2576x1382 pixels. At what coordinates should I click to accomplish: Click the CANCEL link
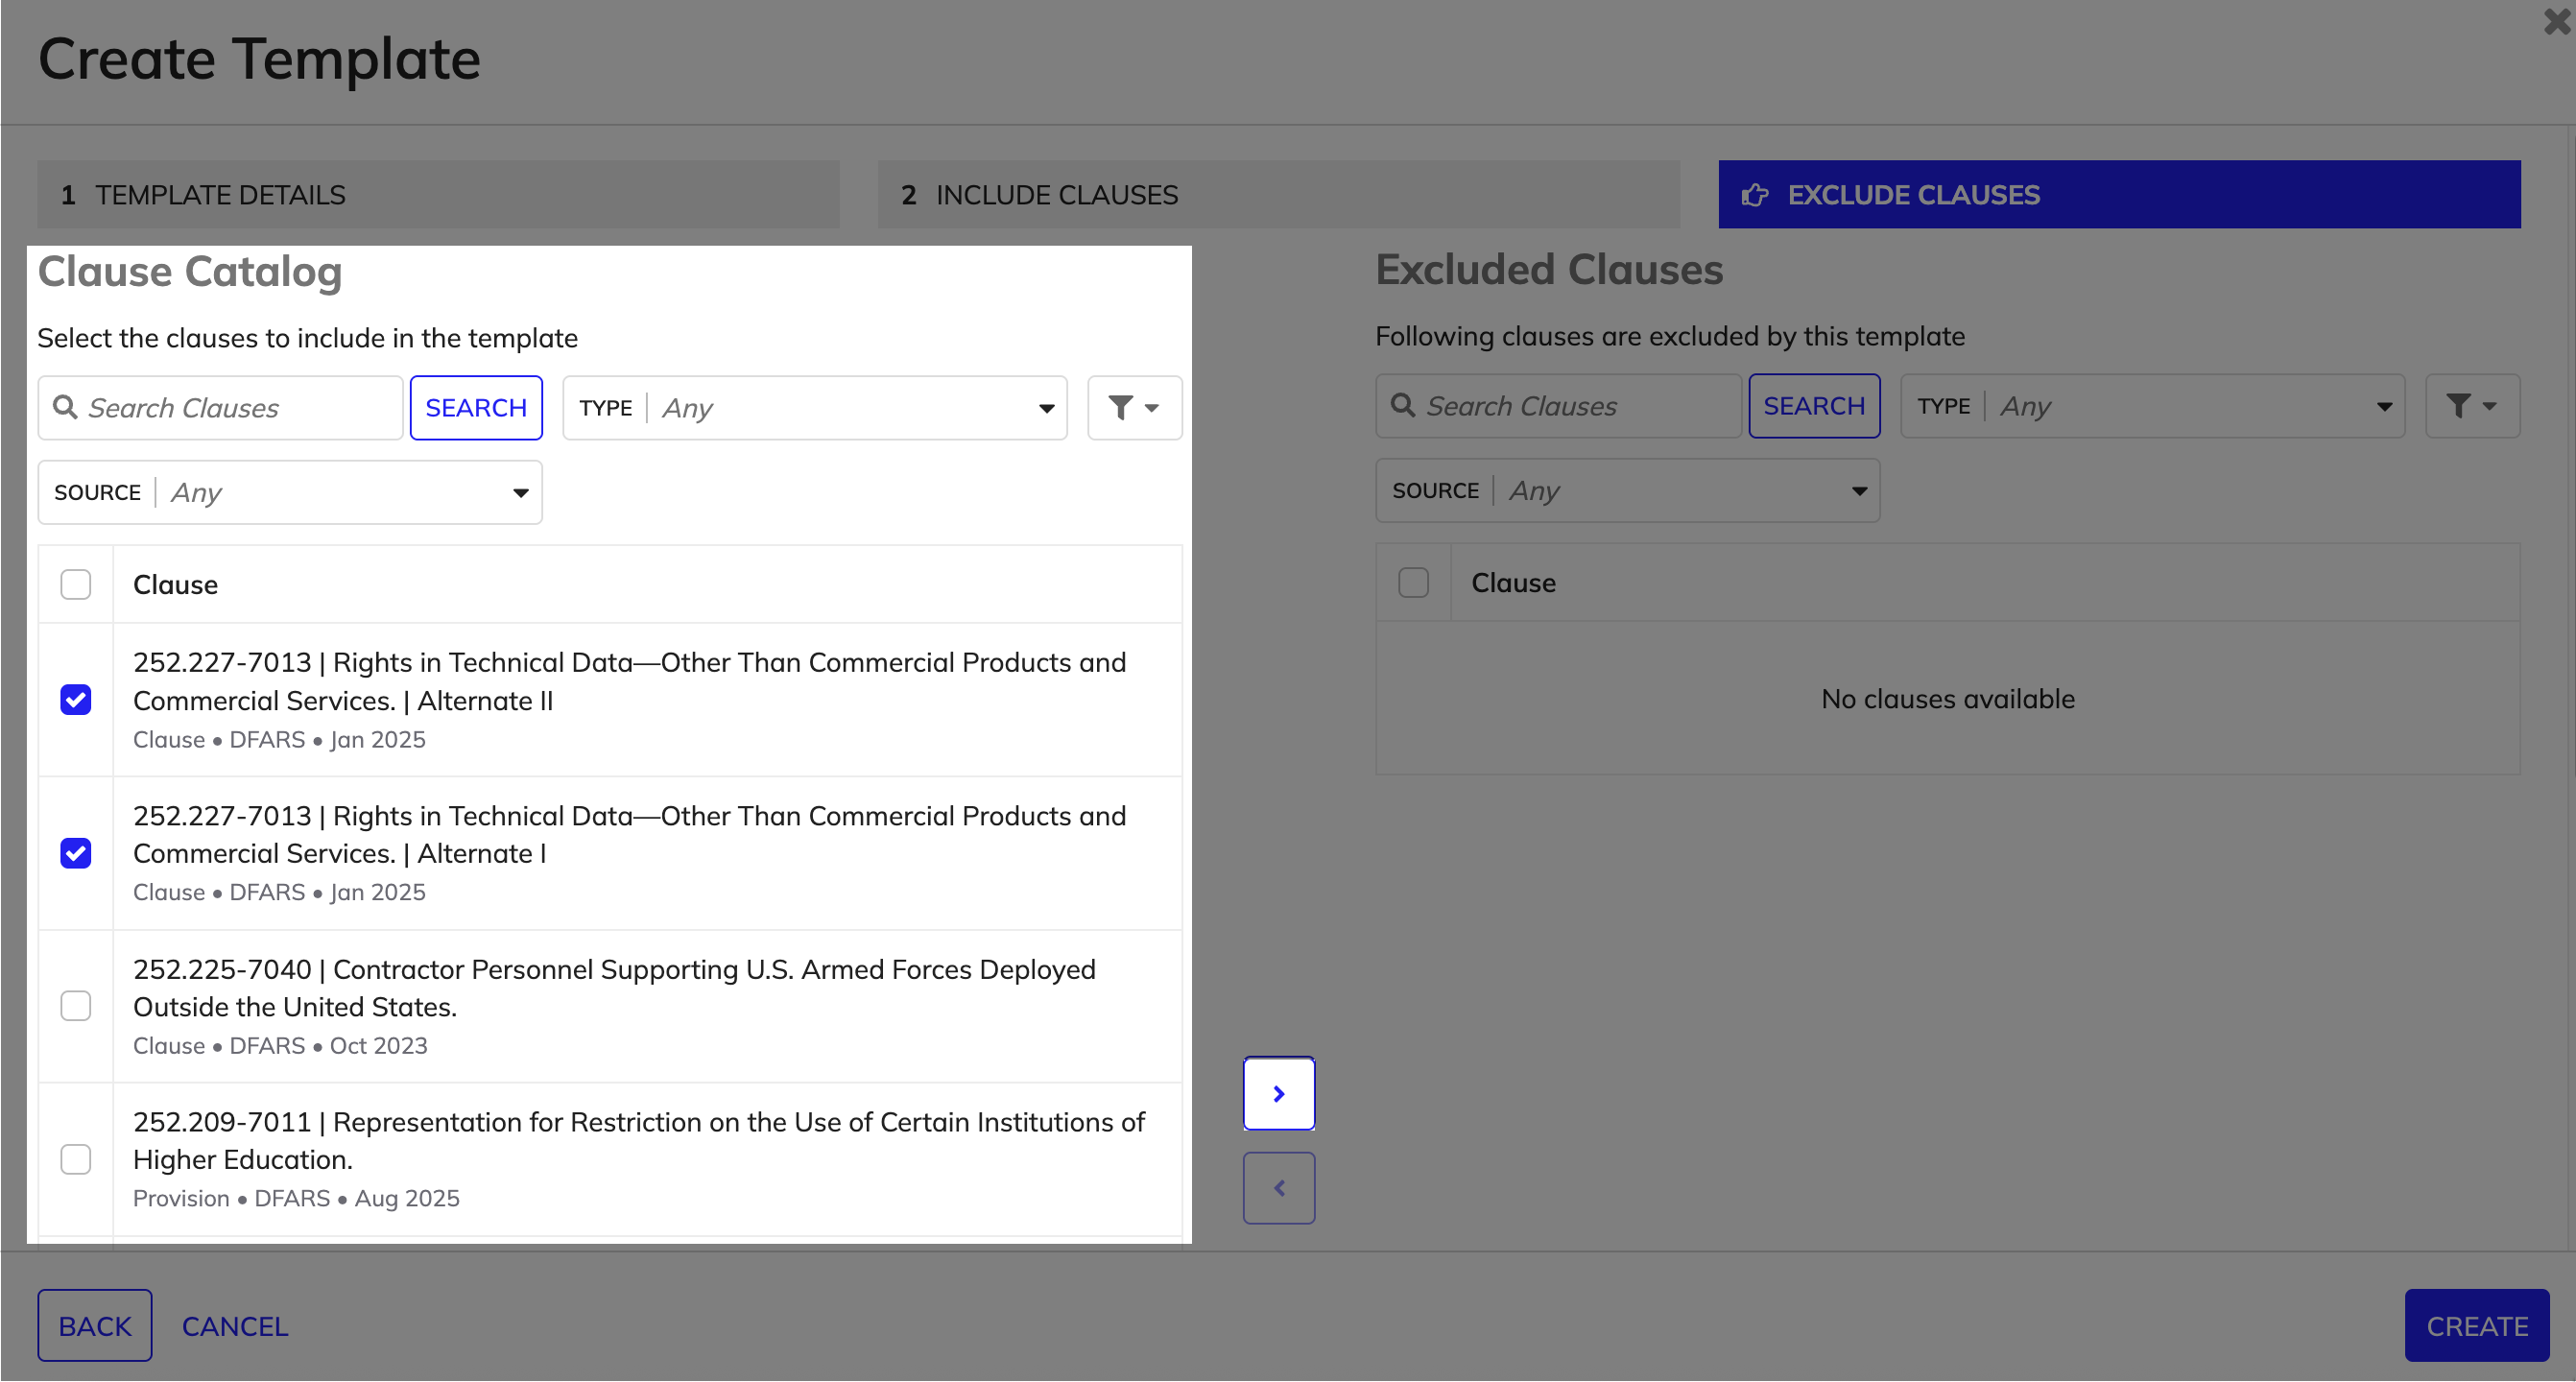click(x=235, y=1326)
